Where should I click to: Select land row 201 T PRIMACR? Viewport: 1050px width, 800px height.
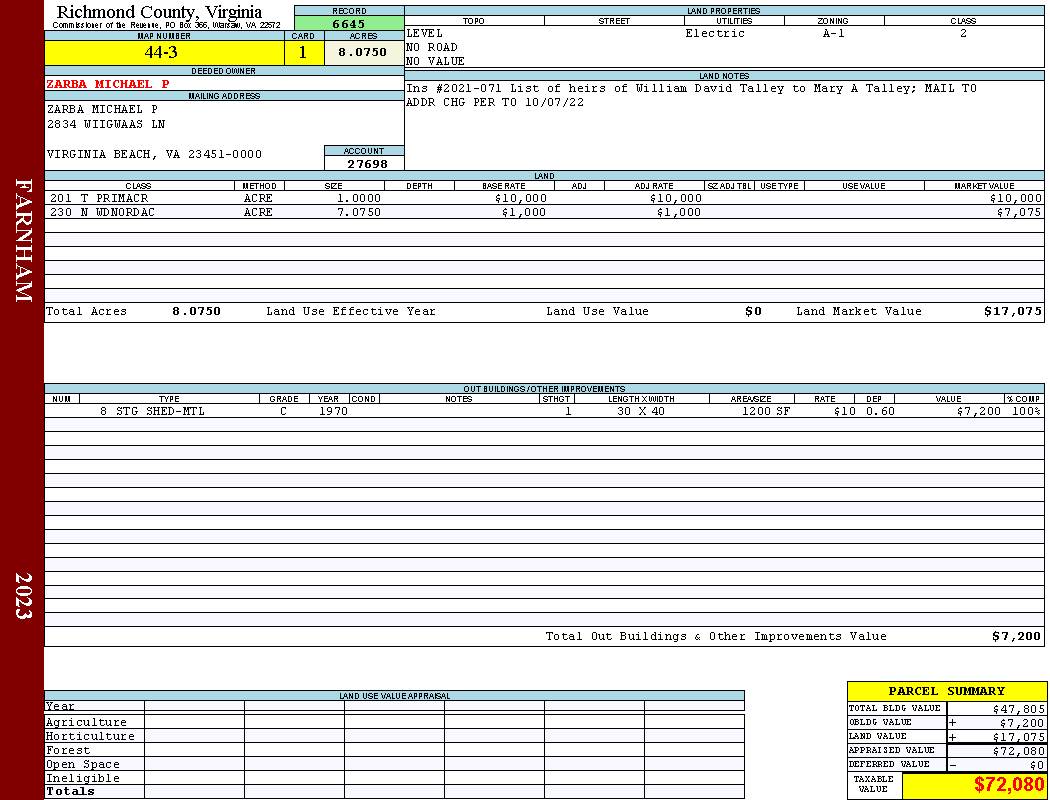(x=544, y=198)
